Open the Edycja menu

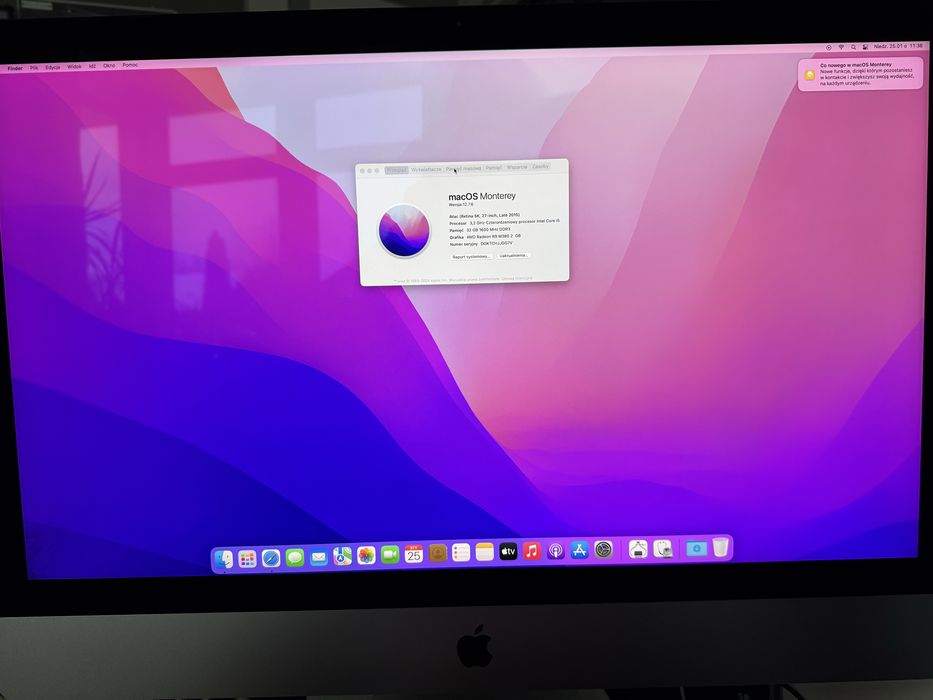(53, 67)
